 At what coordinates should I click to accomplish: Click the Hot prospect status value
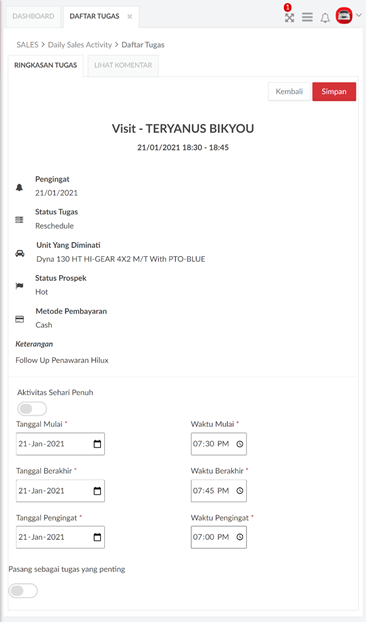[x=42, y=292]
